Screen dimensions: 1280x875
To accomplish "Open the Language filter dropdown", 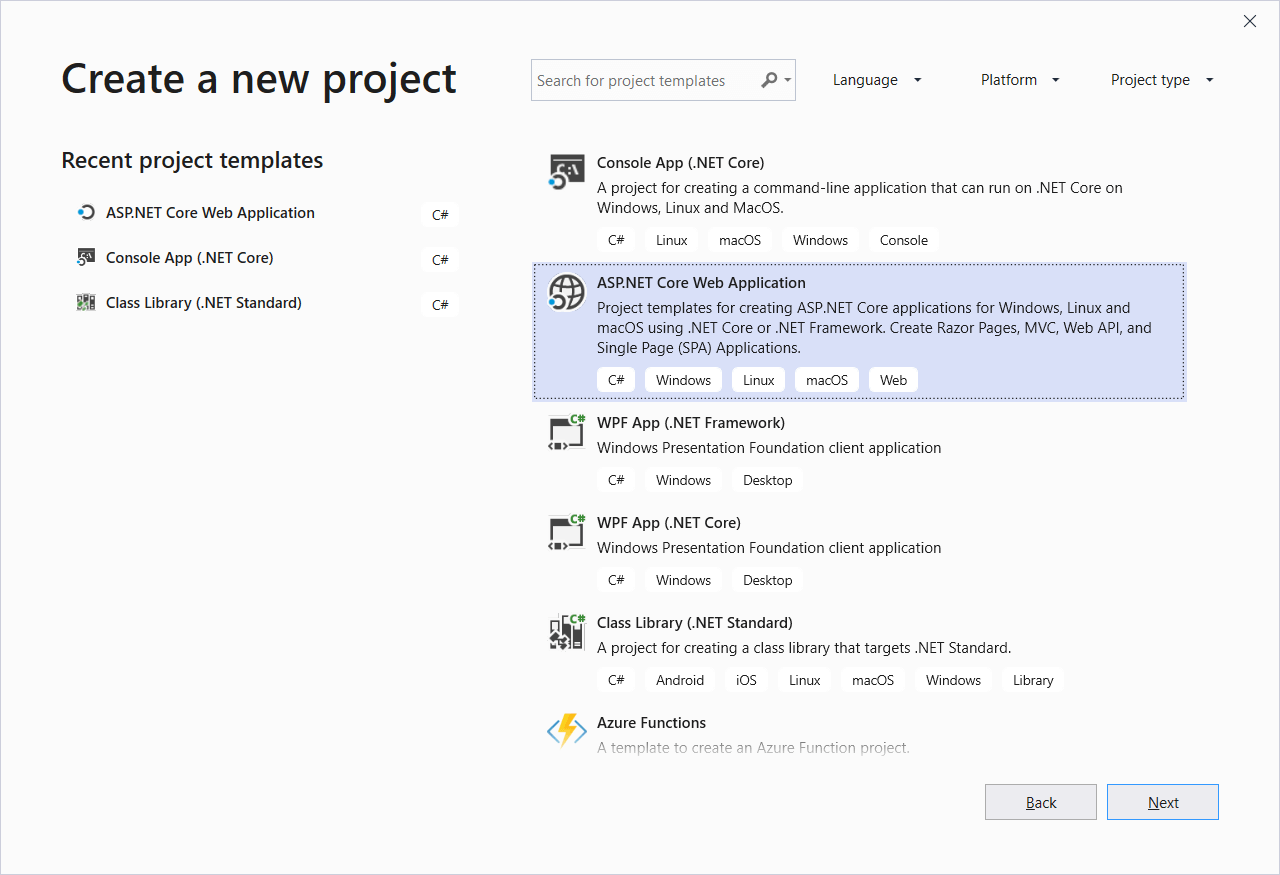I will (x=877, y=80).
